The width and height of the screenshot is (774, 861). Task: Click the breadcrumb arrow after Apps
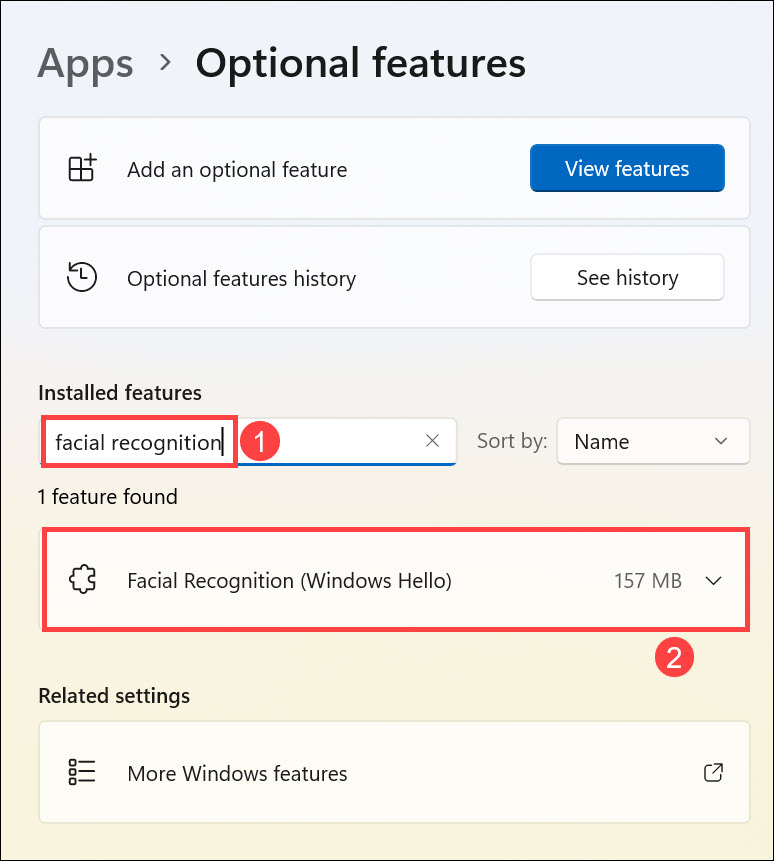click(165, 64)
